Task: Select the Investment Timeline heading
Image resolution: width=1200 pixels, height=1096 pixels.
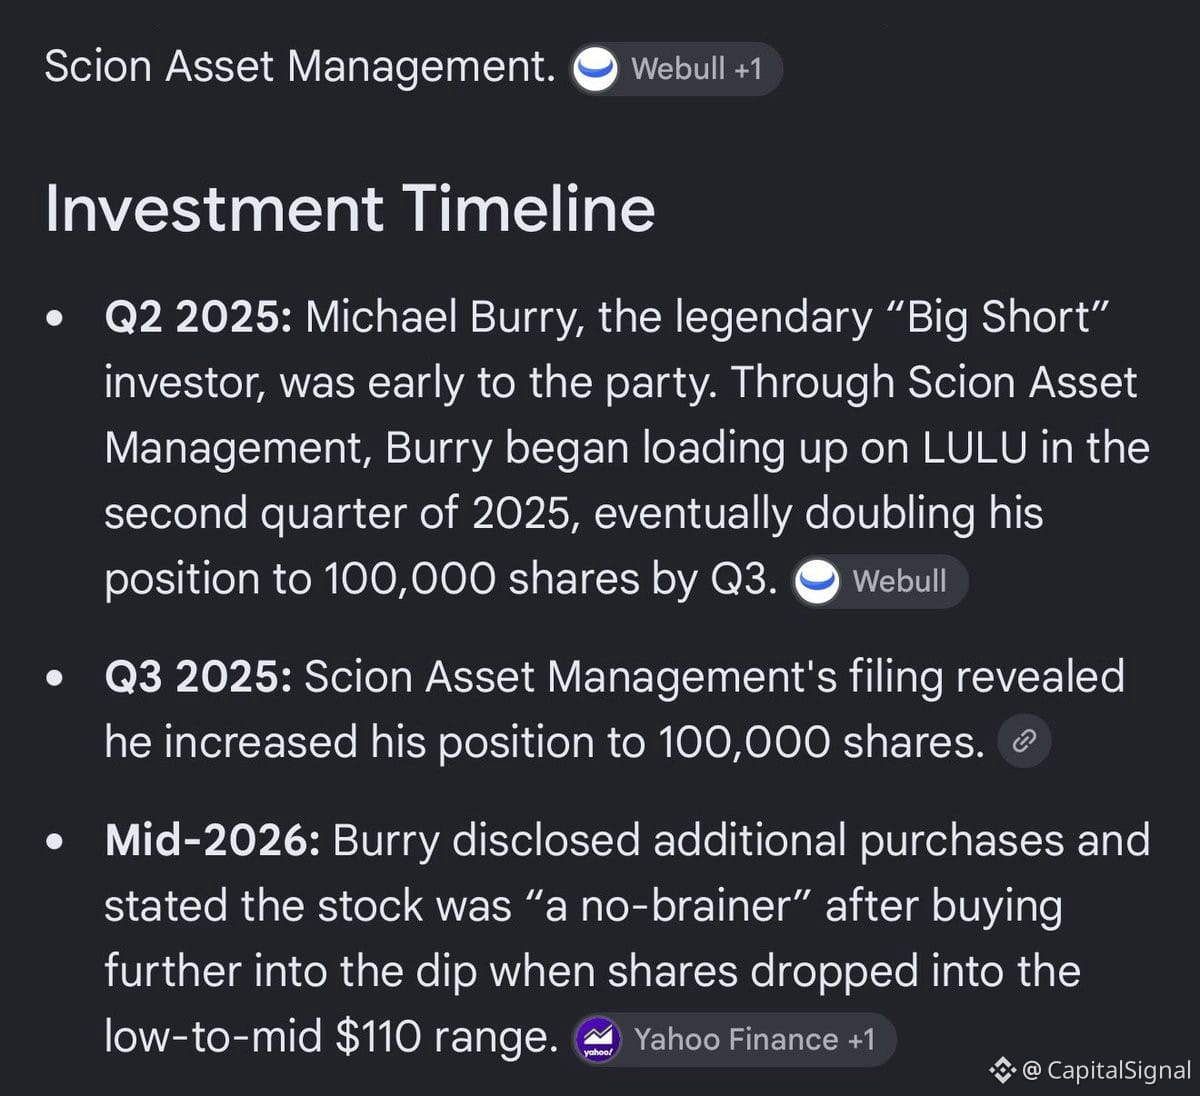Action: (350, 208)
